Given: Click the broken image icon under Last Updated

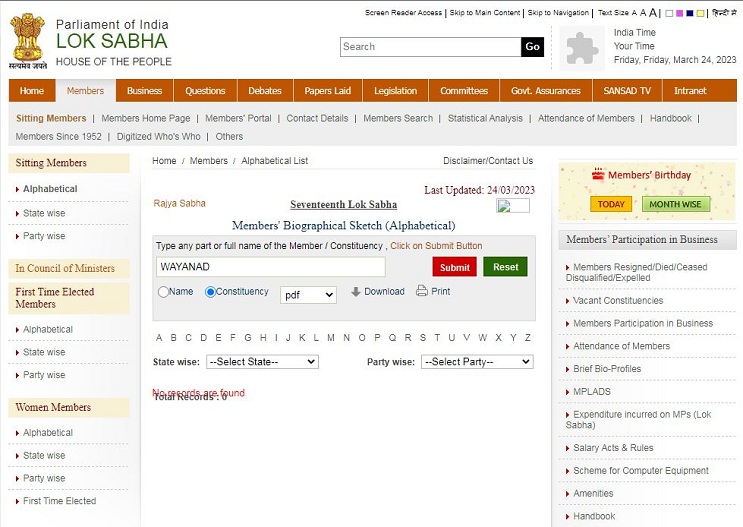Looking at the screenshot, I should (x=513, y=206).
